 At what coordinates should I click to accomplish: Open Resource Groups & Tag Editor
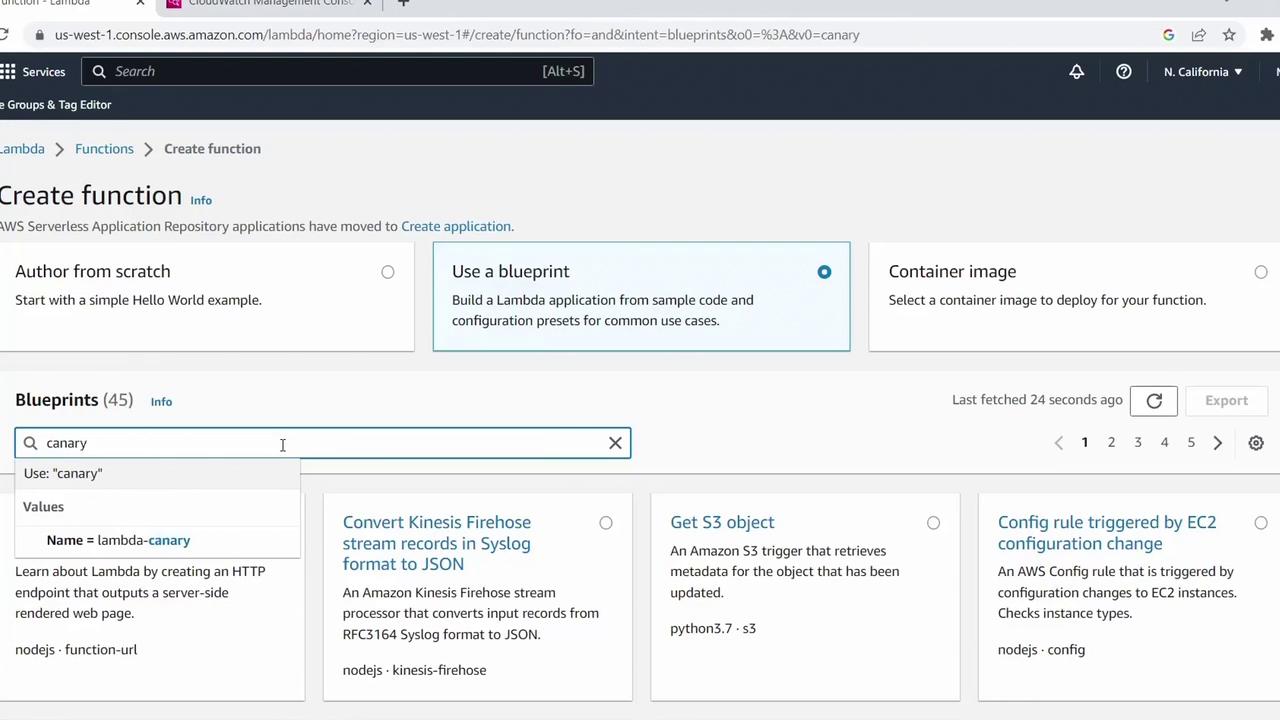[x=56, y=105]
